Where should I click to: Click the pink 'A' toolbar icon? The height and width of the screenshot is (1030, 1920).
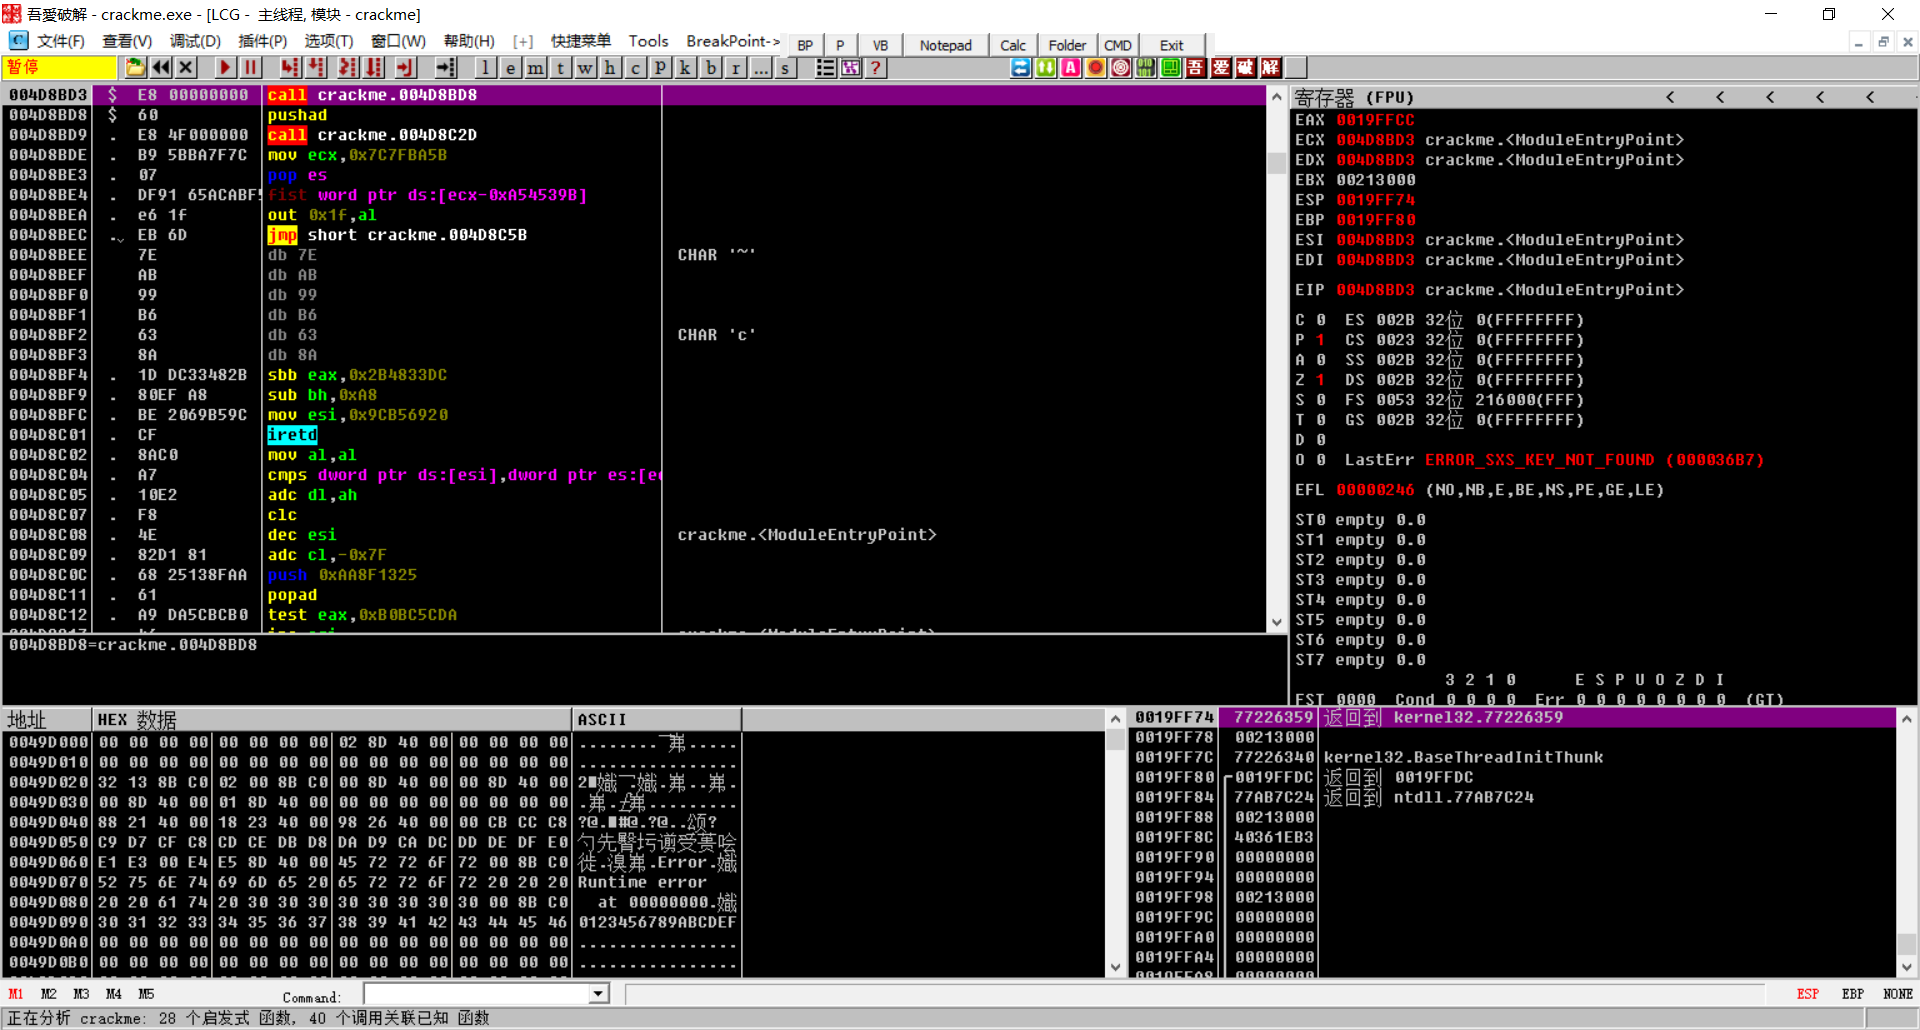click(x=1070, y=68)
